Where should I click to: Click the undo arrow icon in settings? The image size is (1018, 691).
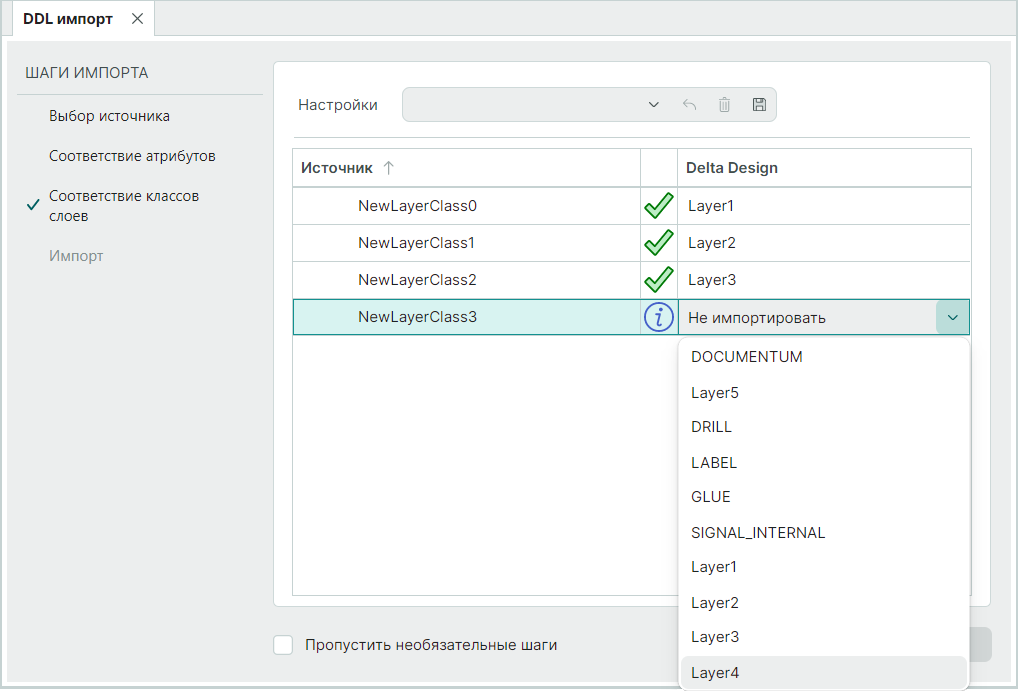click(689, 105)
